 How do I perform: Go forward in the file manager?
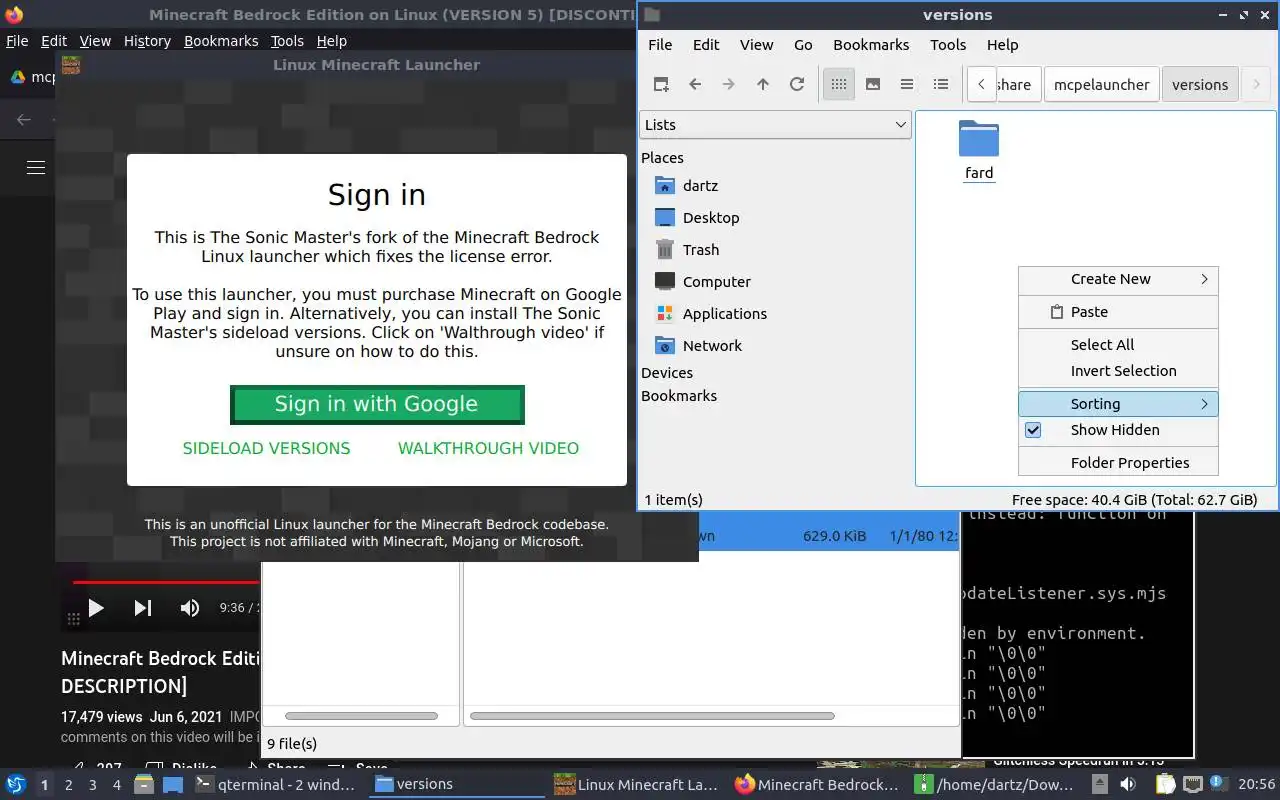(729, 84)
